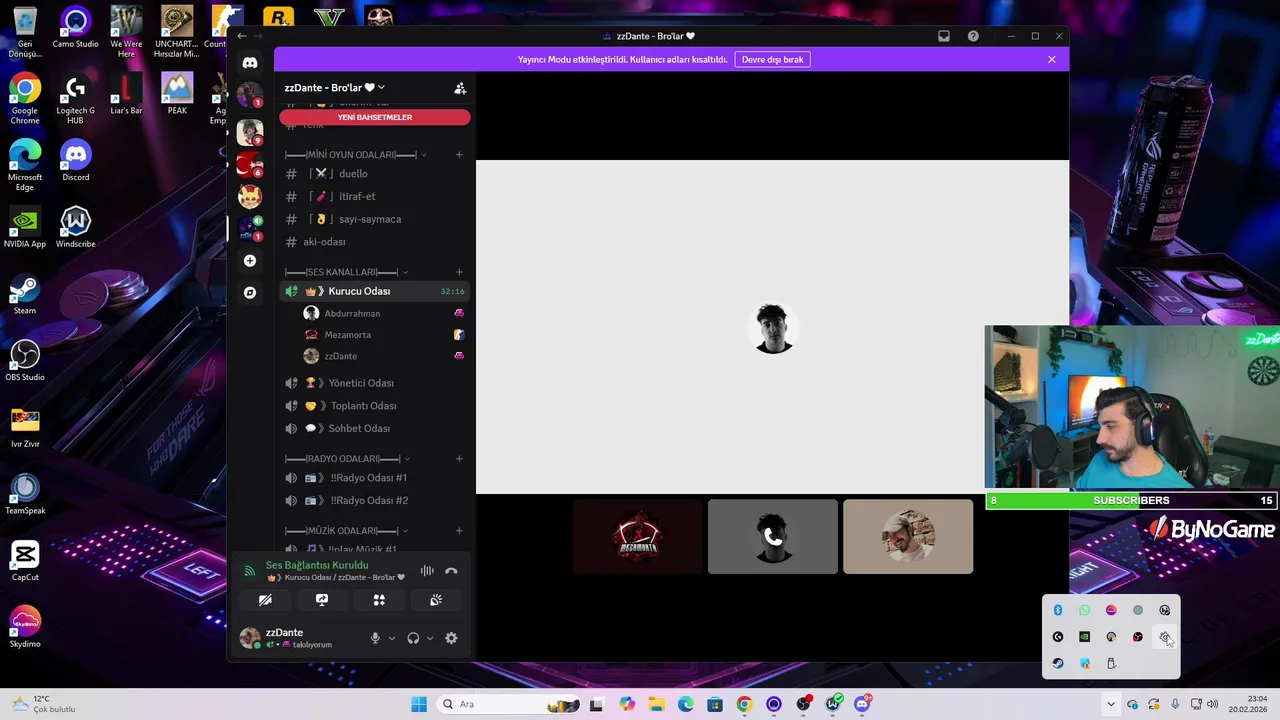Select the Kurucu Odası voice channel

(x=375, y=291)
